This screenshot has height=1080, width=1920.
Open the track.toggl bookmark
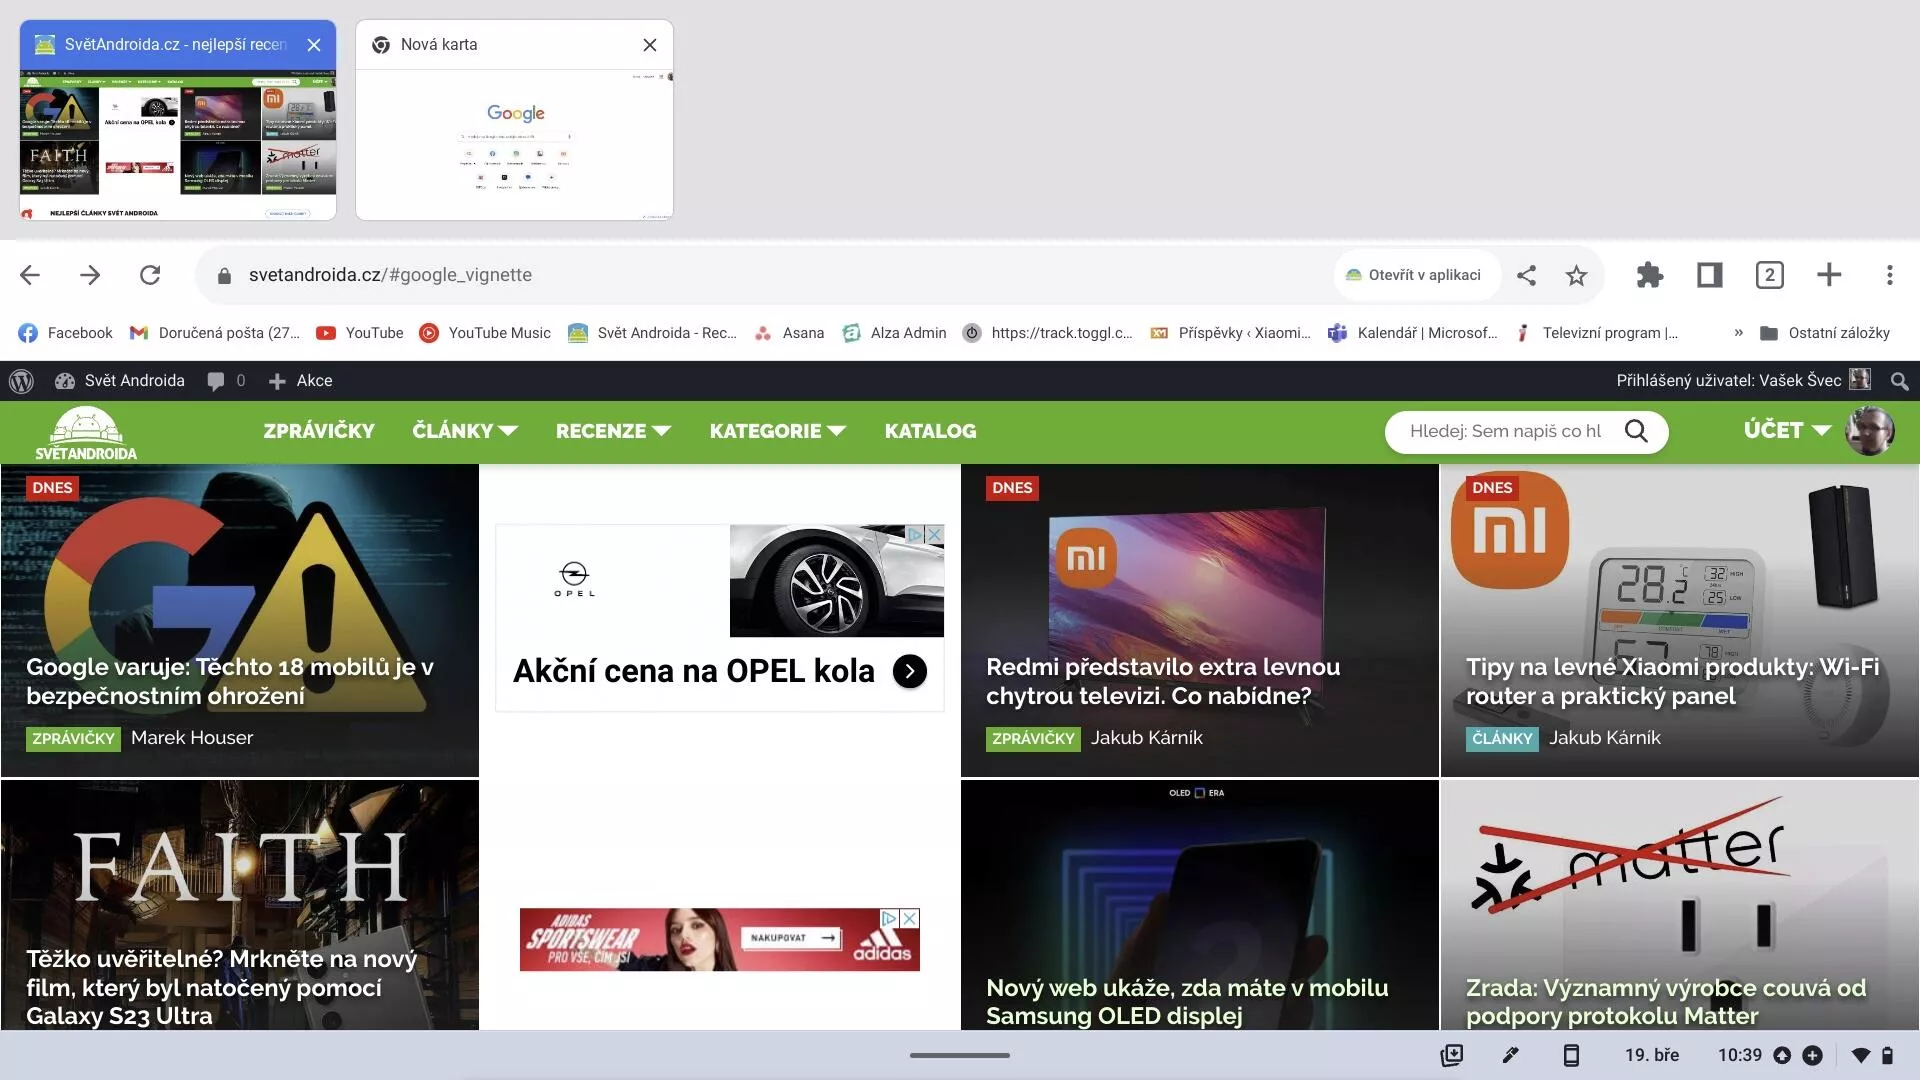[1047, 333]
